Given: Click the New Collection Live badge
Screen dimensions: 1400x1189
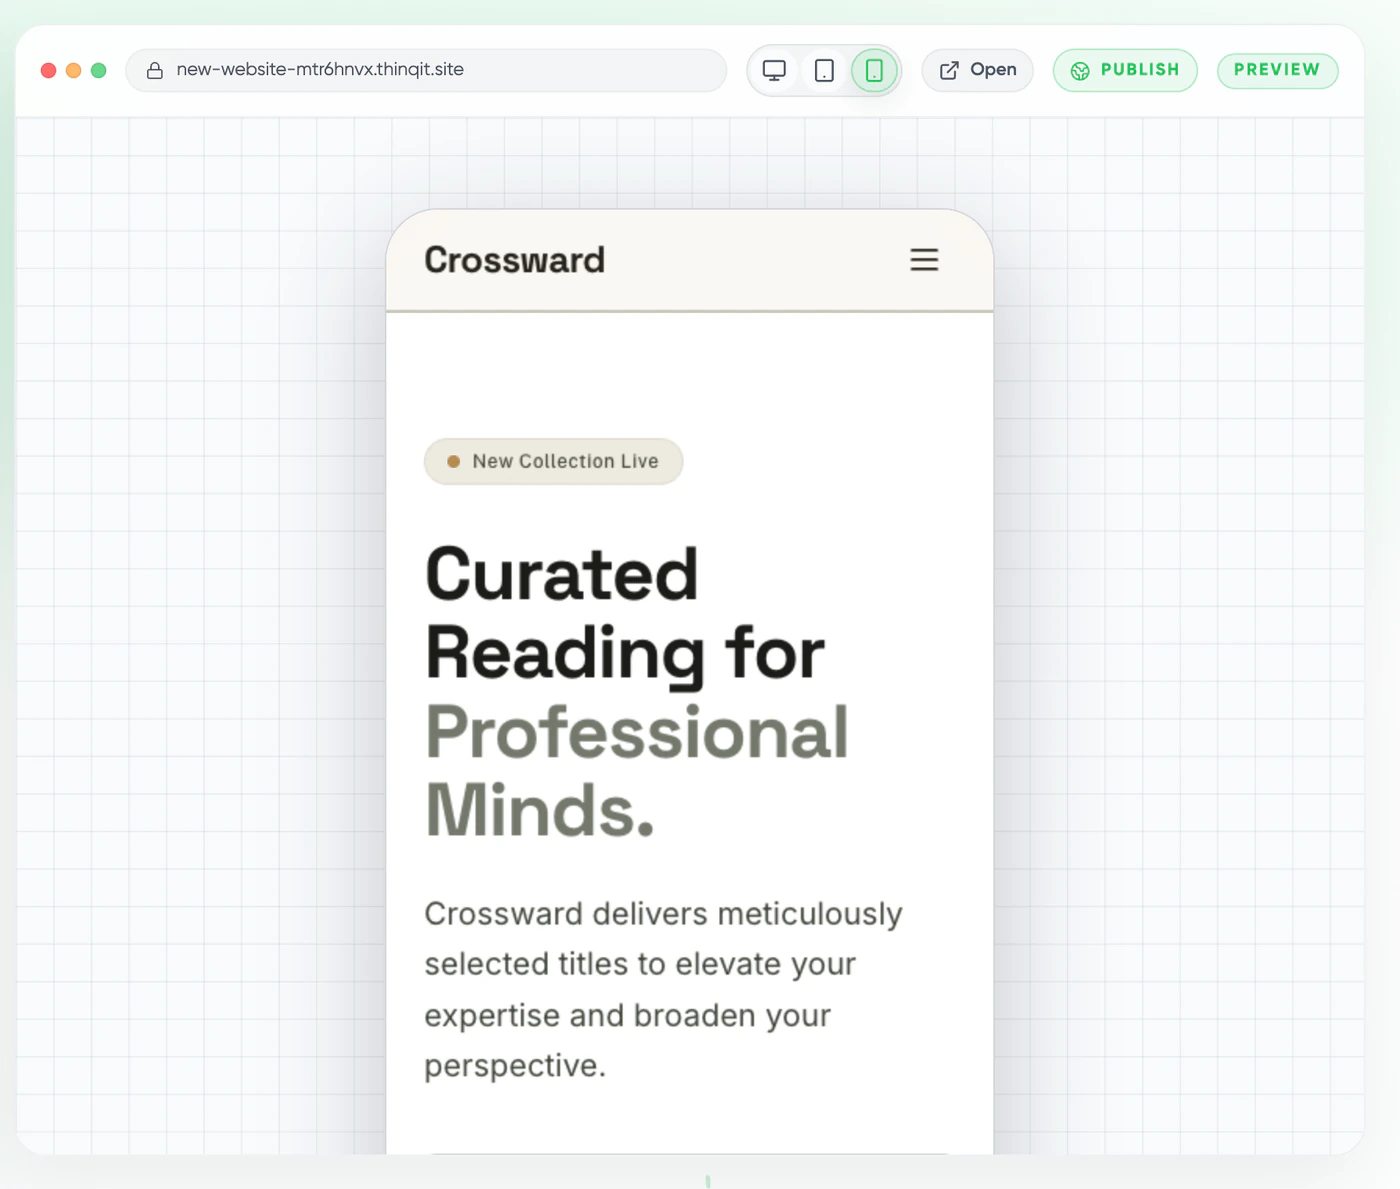Looking at the screenshot, I should click(553, 461).
